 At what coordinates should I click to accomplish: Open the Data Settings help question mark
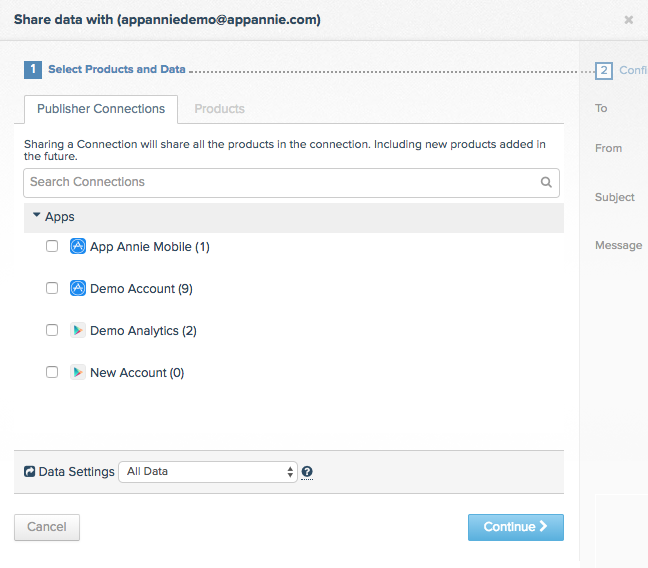coord(307,472)
